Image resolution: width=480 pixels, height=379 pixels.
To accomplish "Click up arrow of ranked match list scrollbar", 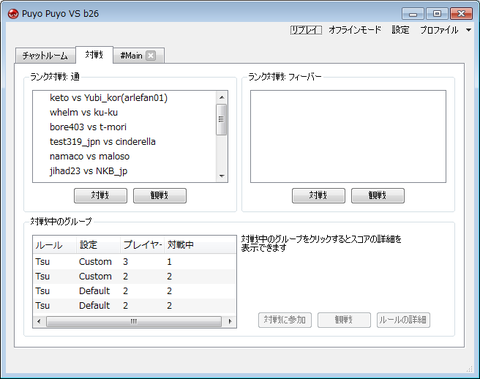I will point(222,97).
